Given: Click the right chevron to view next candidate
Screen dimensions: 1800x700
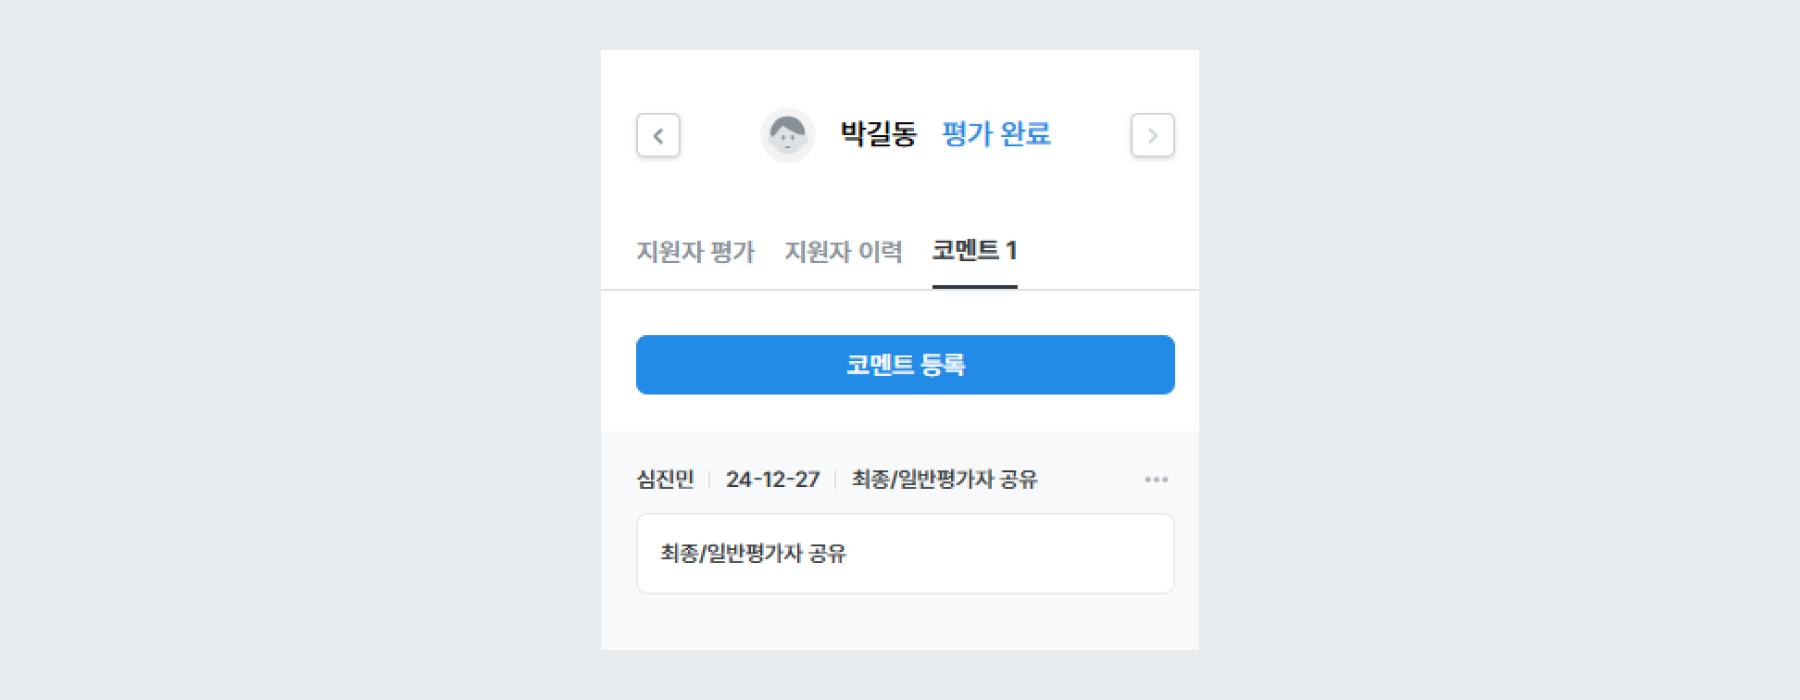Looking at the screenshot, I should pyautogui.click(x=1152, y=135).
